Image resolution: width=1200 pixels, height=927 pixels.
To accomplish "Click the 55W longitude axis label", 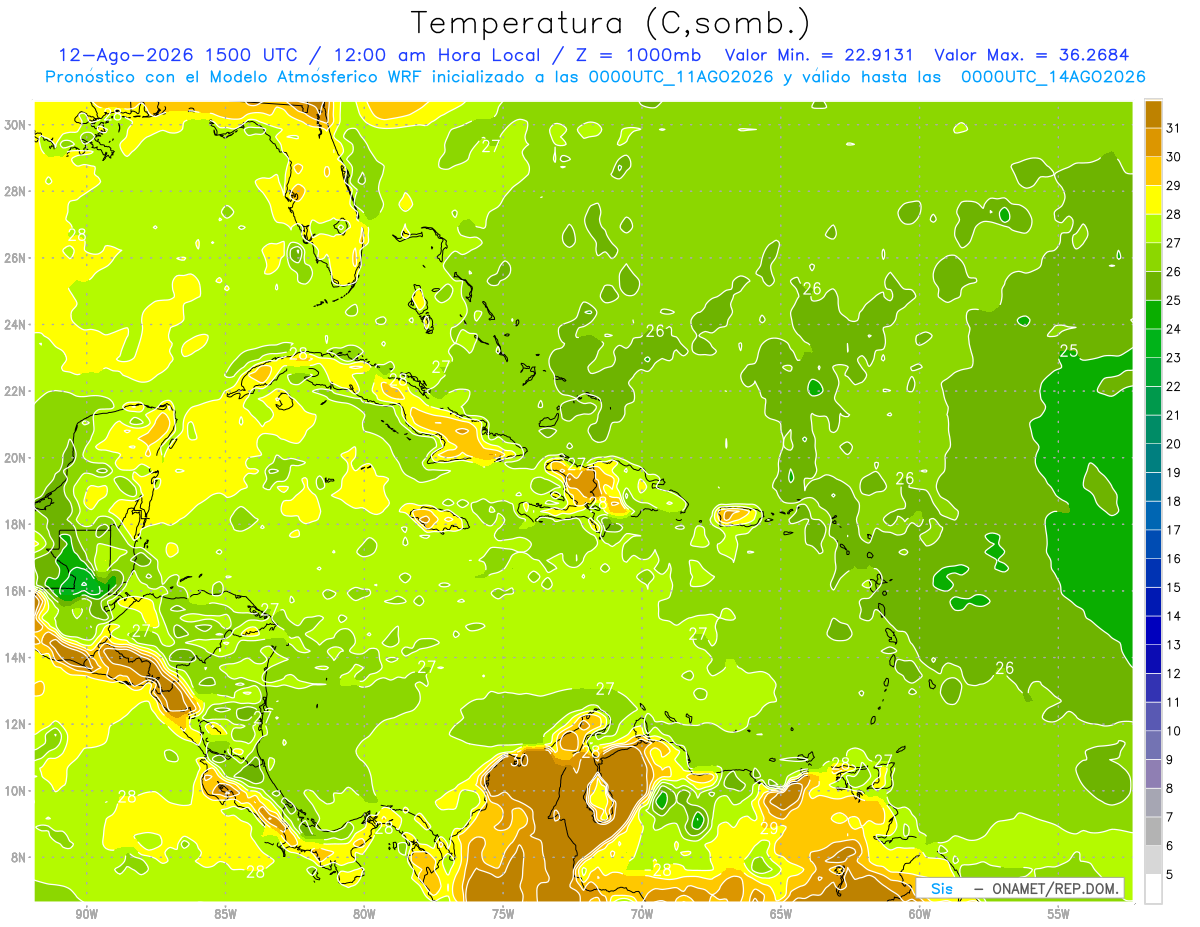I will [1059, 914].
